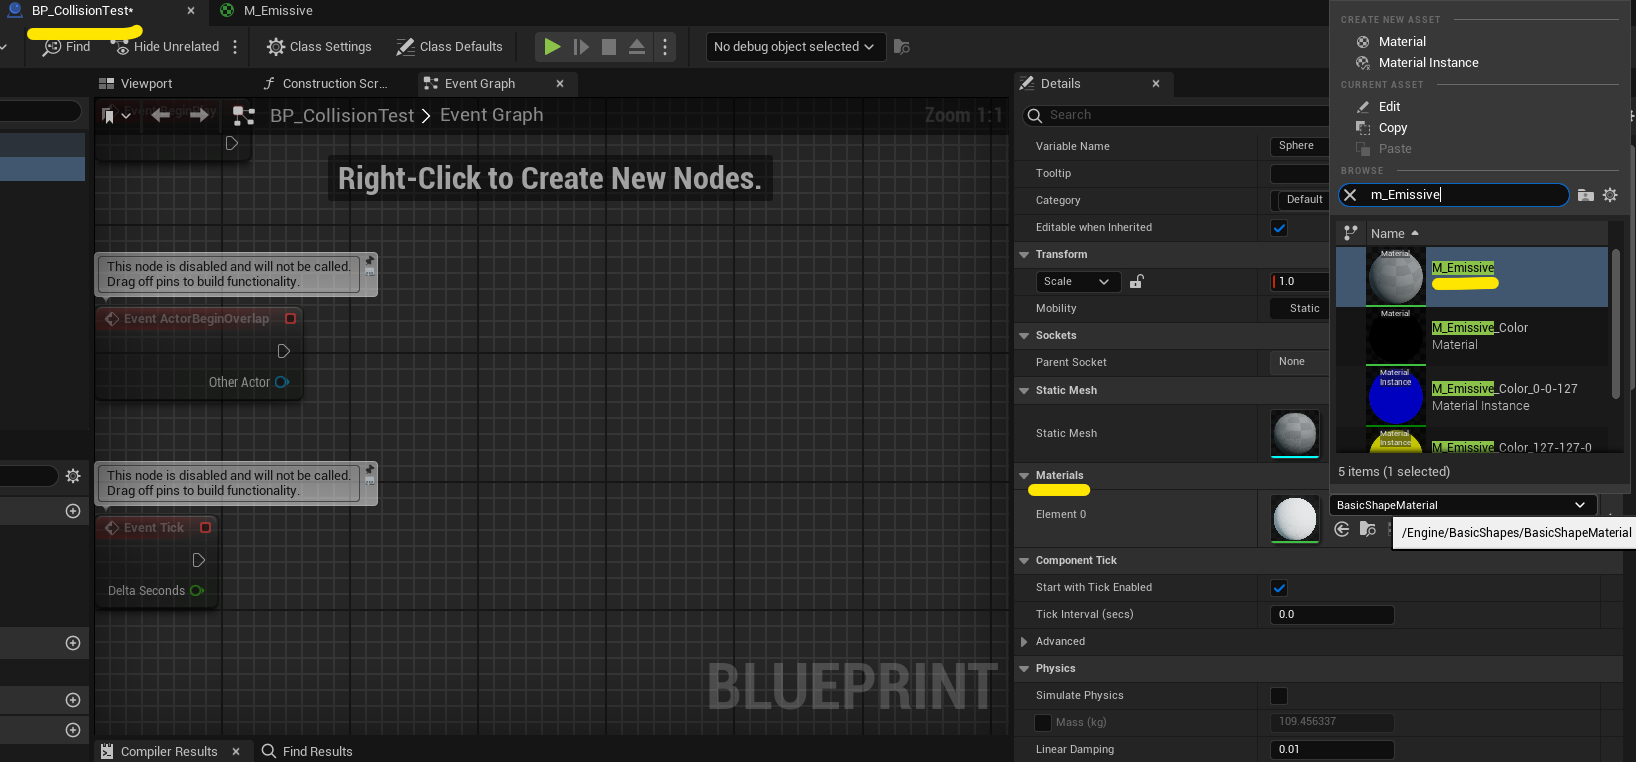Collapse the Static Mesh section

[1024, 391]
